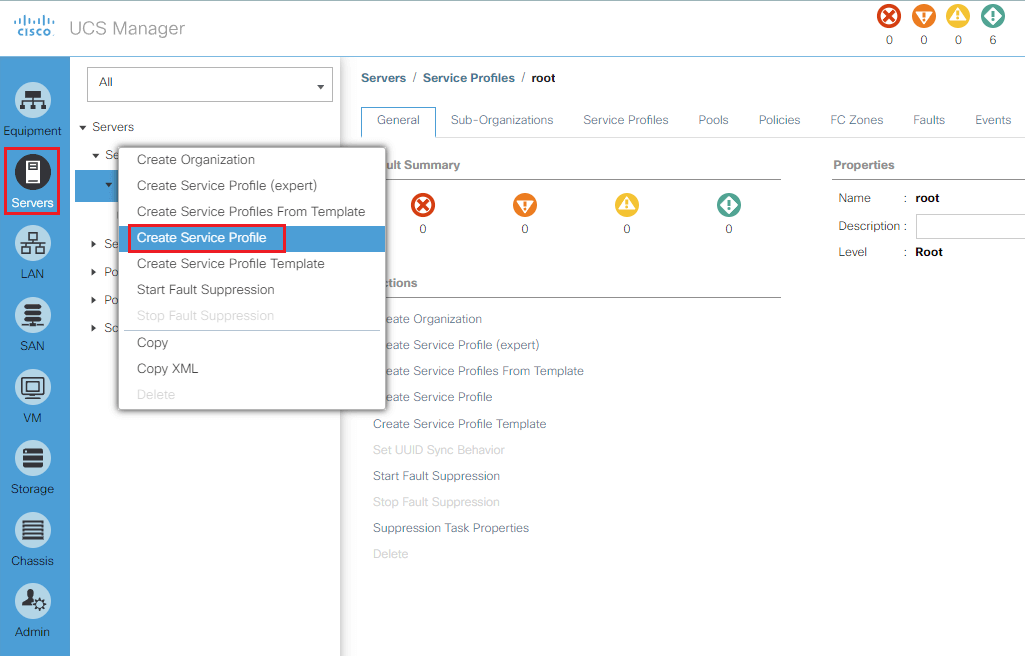Screen dimensions: 1025x656
Task: Switch to the Policies tab
Action: click(779, 120)
